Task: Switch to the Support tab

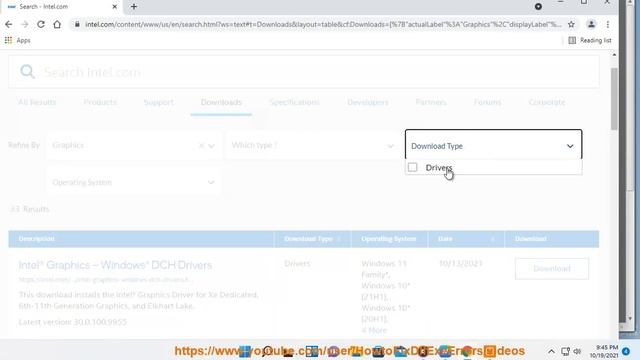Action: [x=159, y=102]
